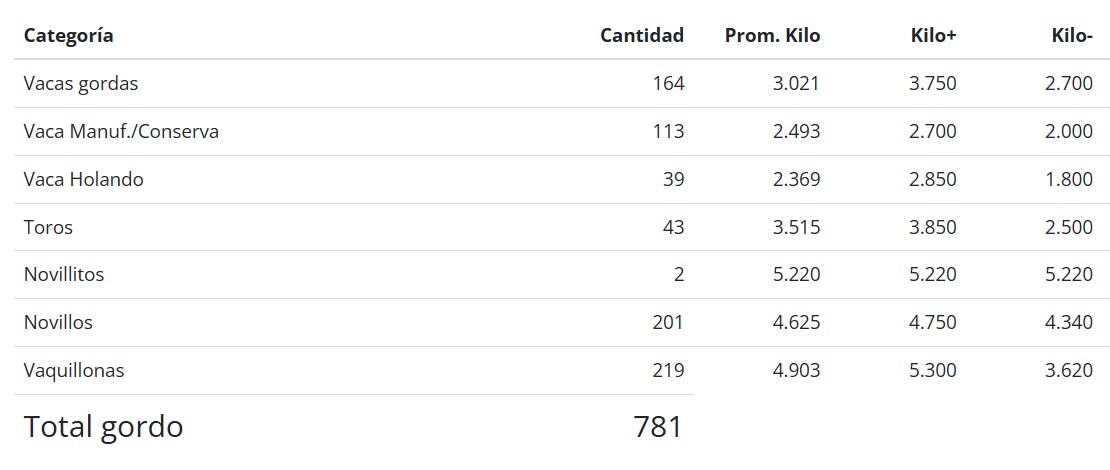
Task: Select the Vaca Manuf./Conserva row label
Action: coord(121,132)
